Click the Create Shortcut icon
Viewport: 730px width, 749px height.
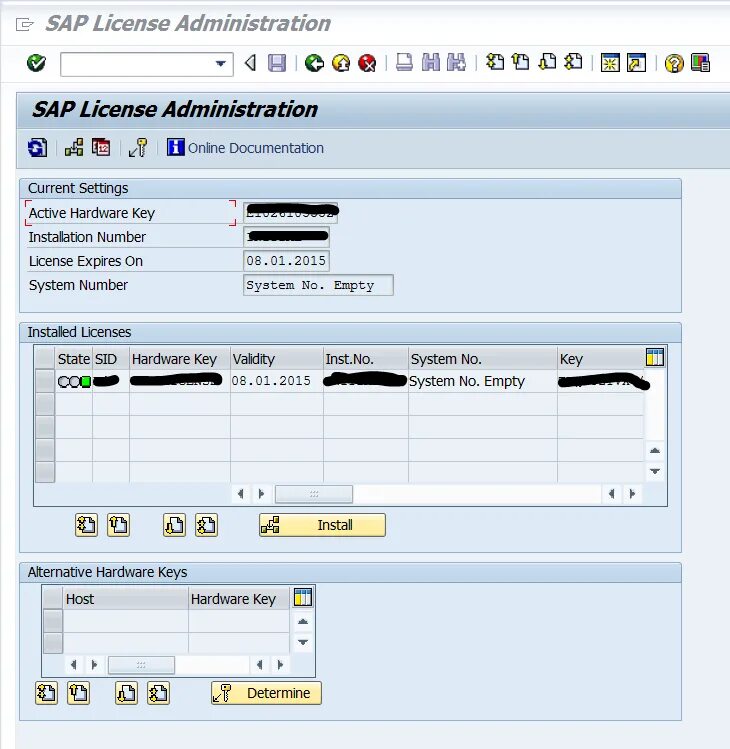[636, 63]
